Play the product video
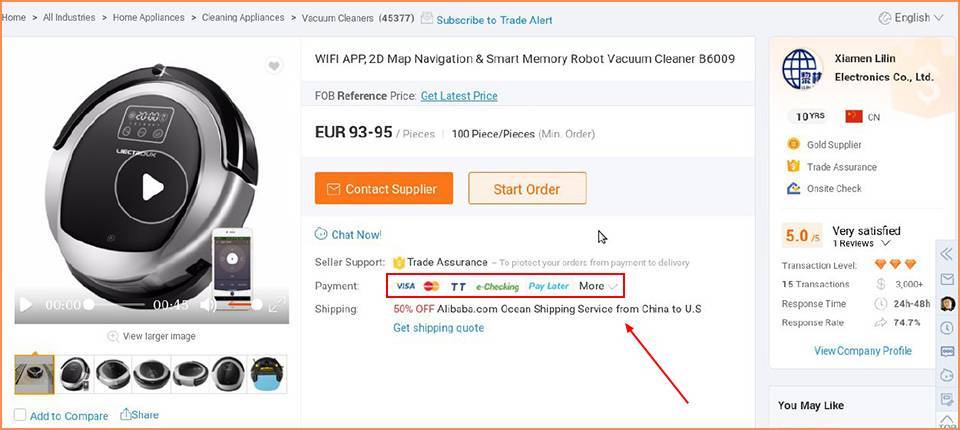This screenshot has width=960, height=430. pos(151,187)
